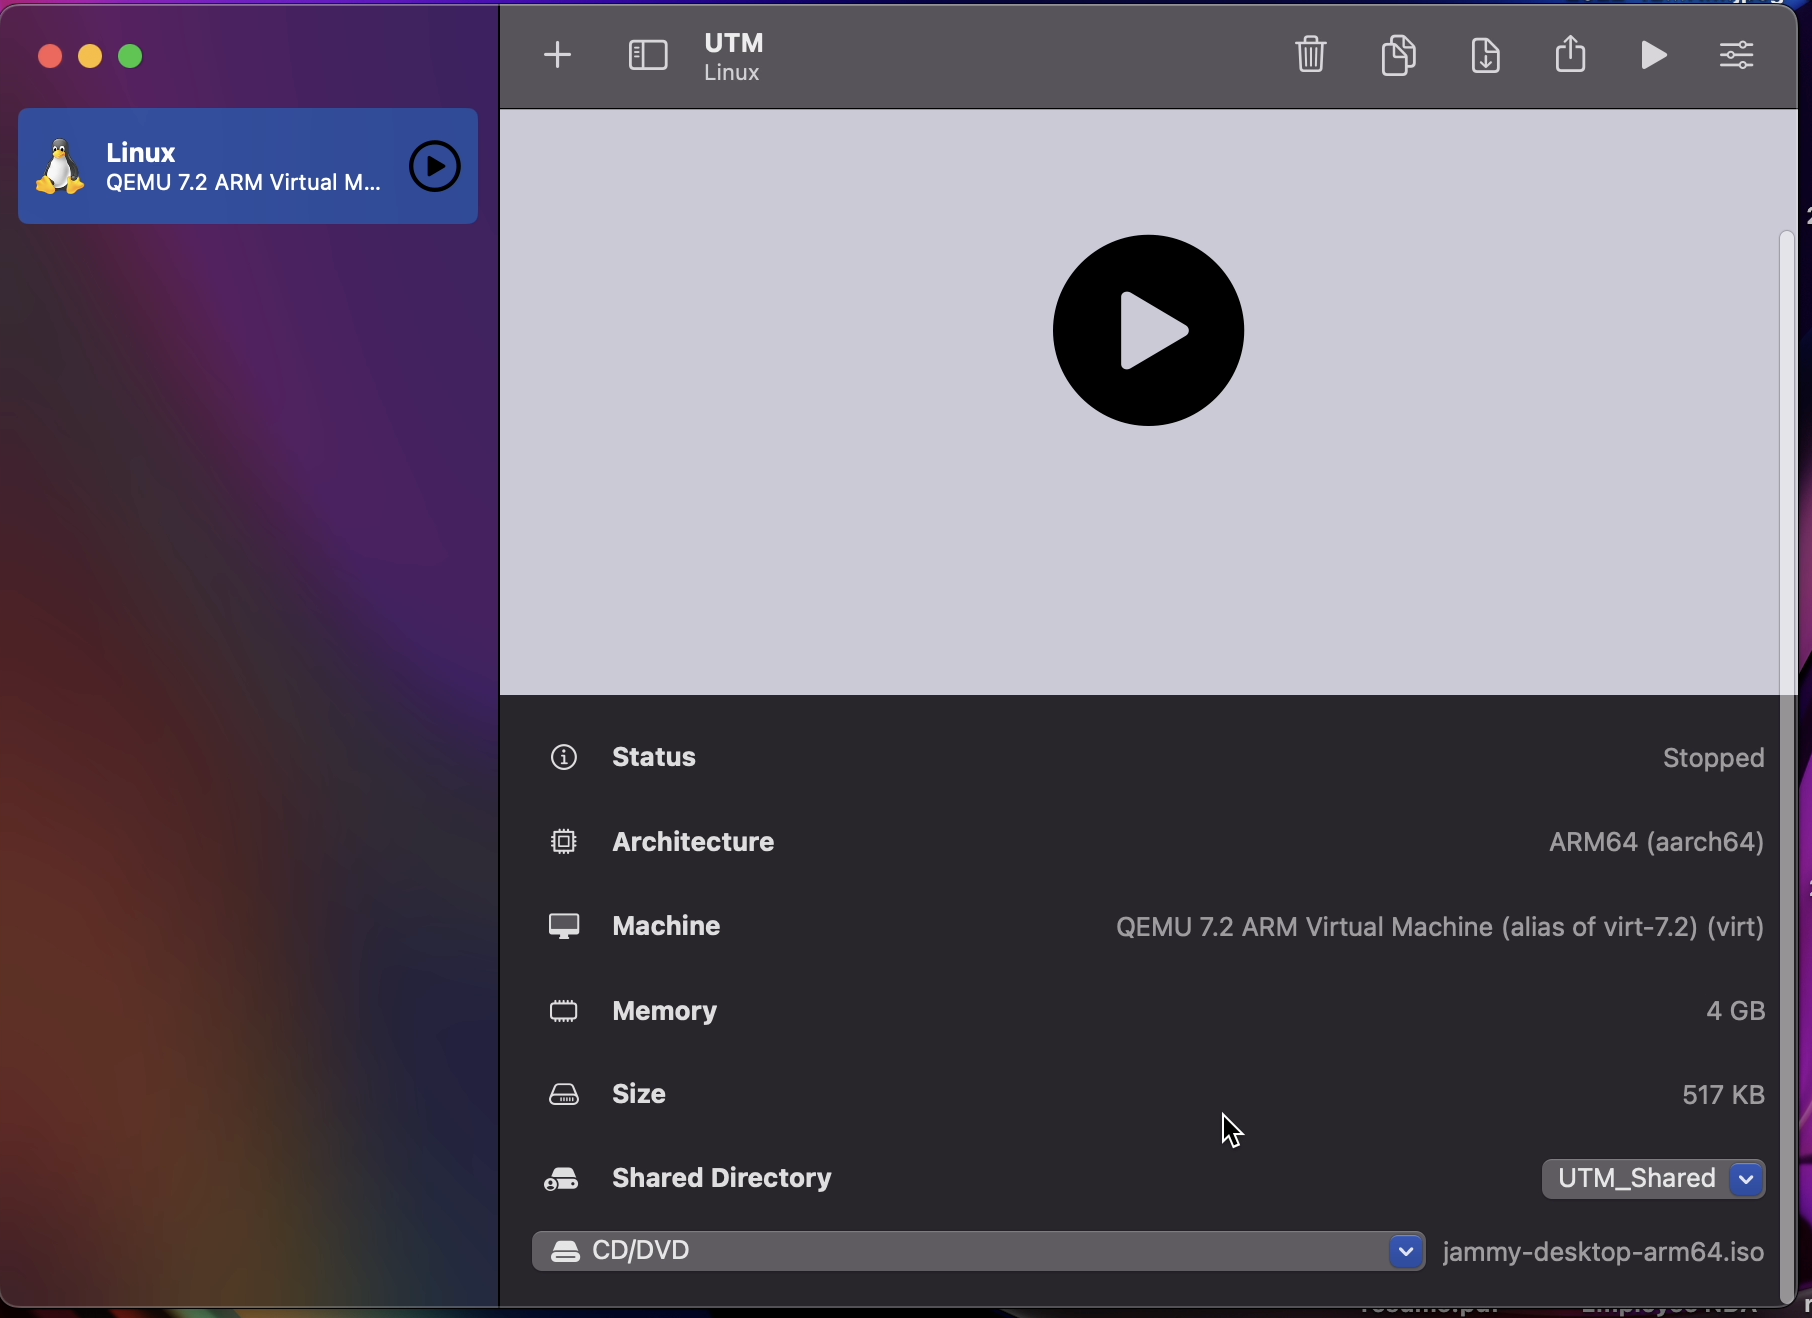Click the 'ARM64 (aarch64)' value
Viewport: 1812px width, 1318px height.
1656,843
